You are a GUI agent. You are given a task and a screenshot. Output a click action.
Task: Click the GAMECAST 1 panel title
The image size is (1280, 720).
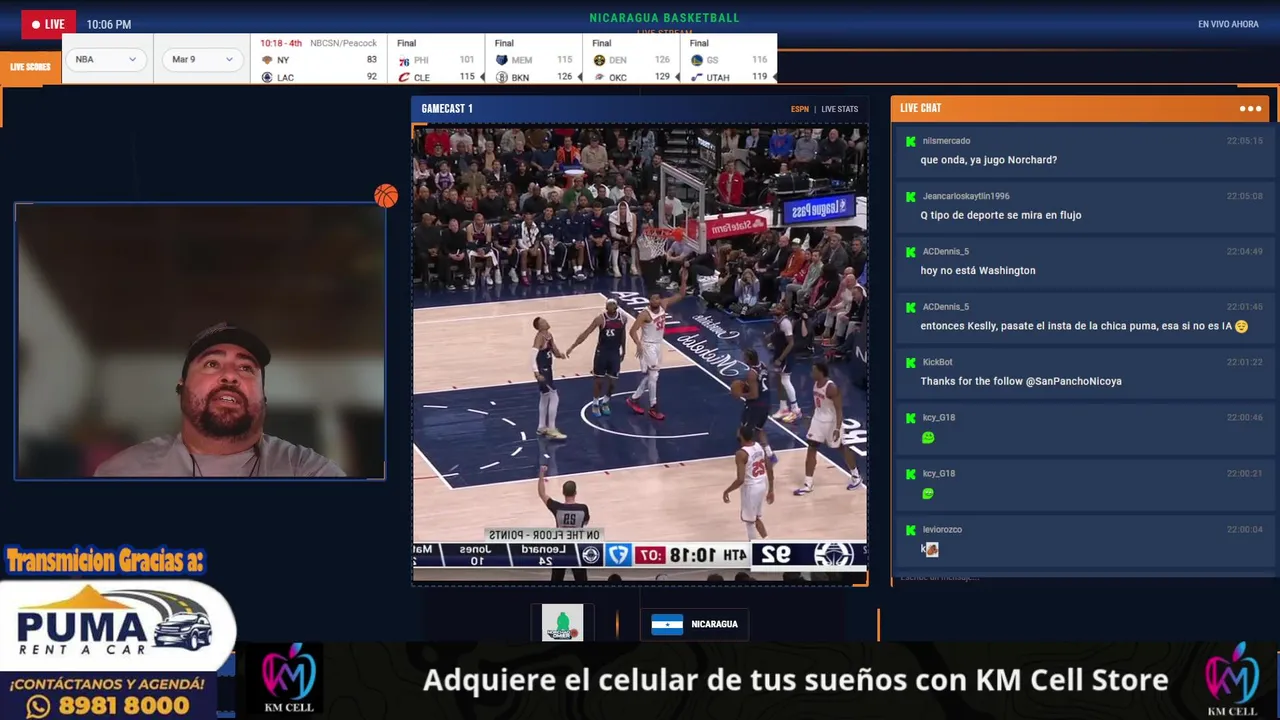pyautogui.click(x=447, y=108)
